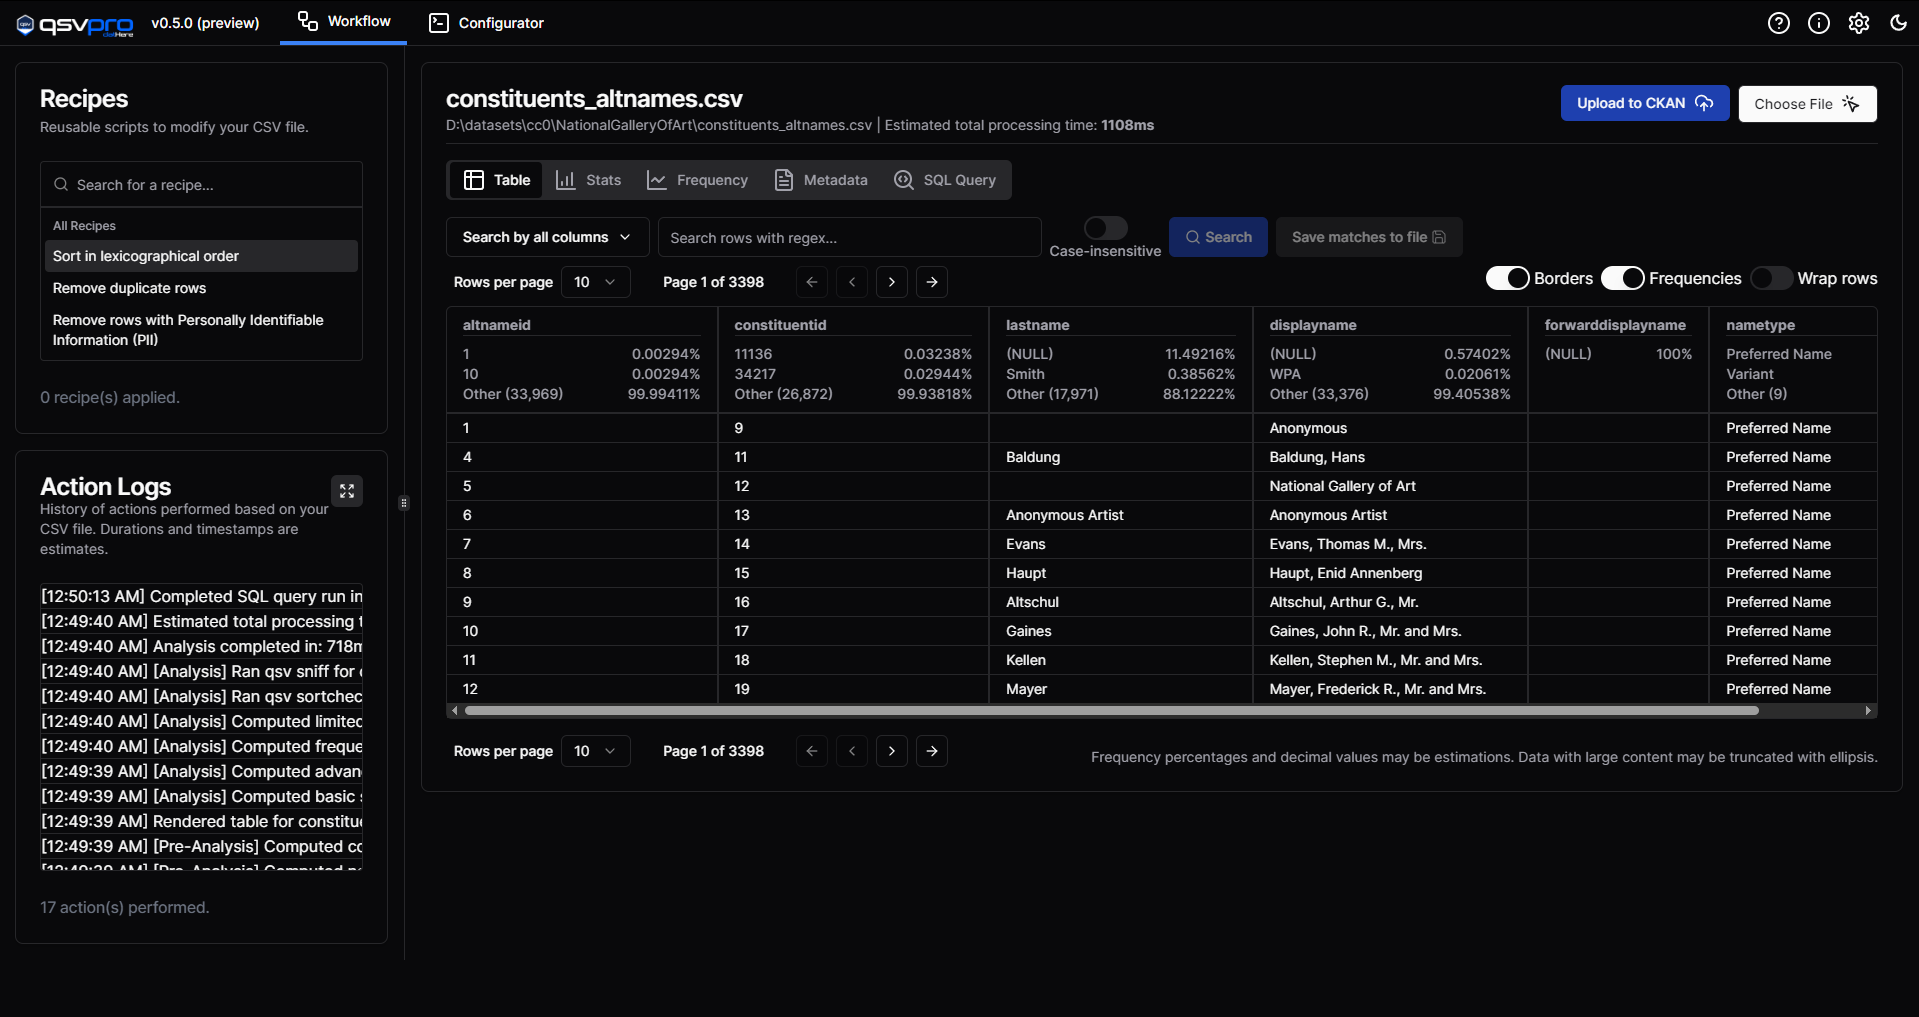Open the help question mark icon
Screen dimensions: 1919x1017
[1778, 23]
